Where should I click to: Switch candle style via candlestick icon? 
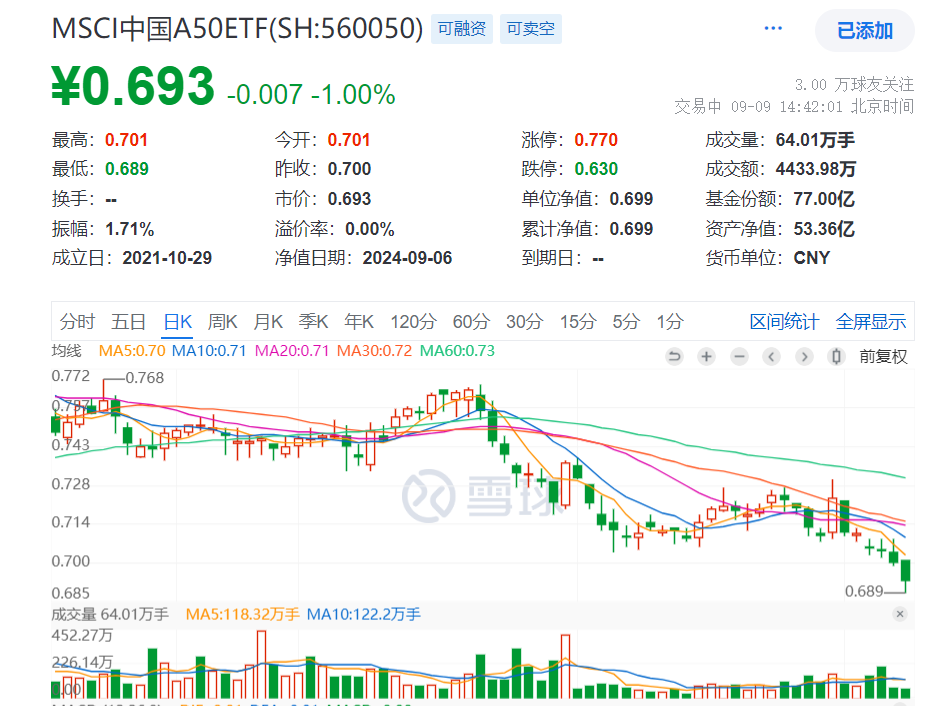point(836,356)
